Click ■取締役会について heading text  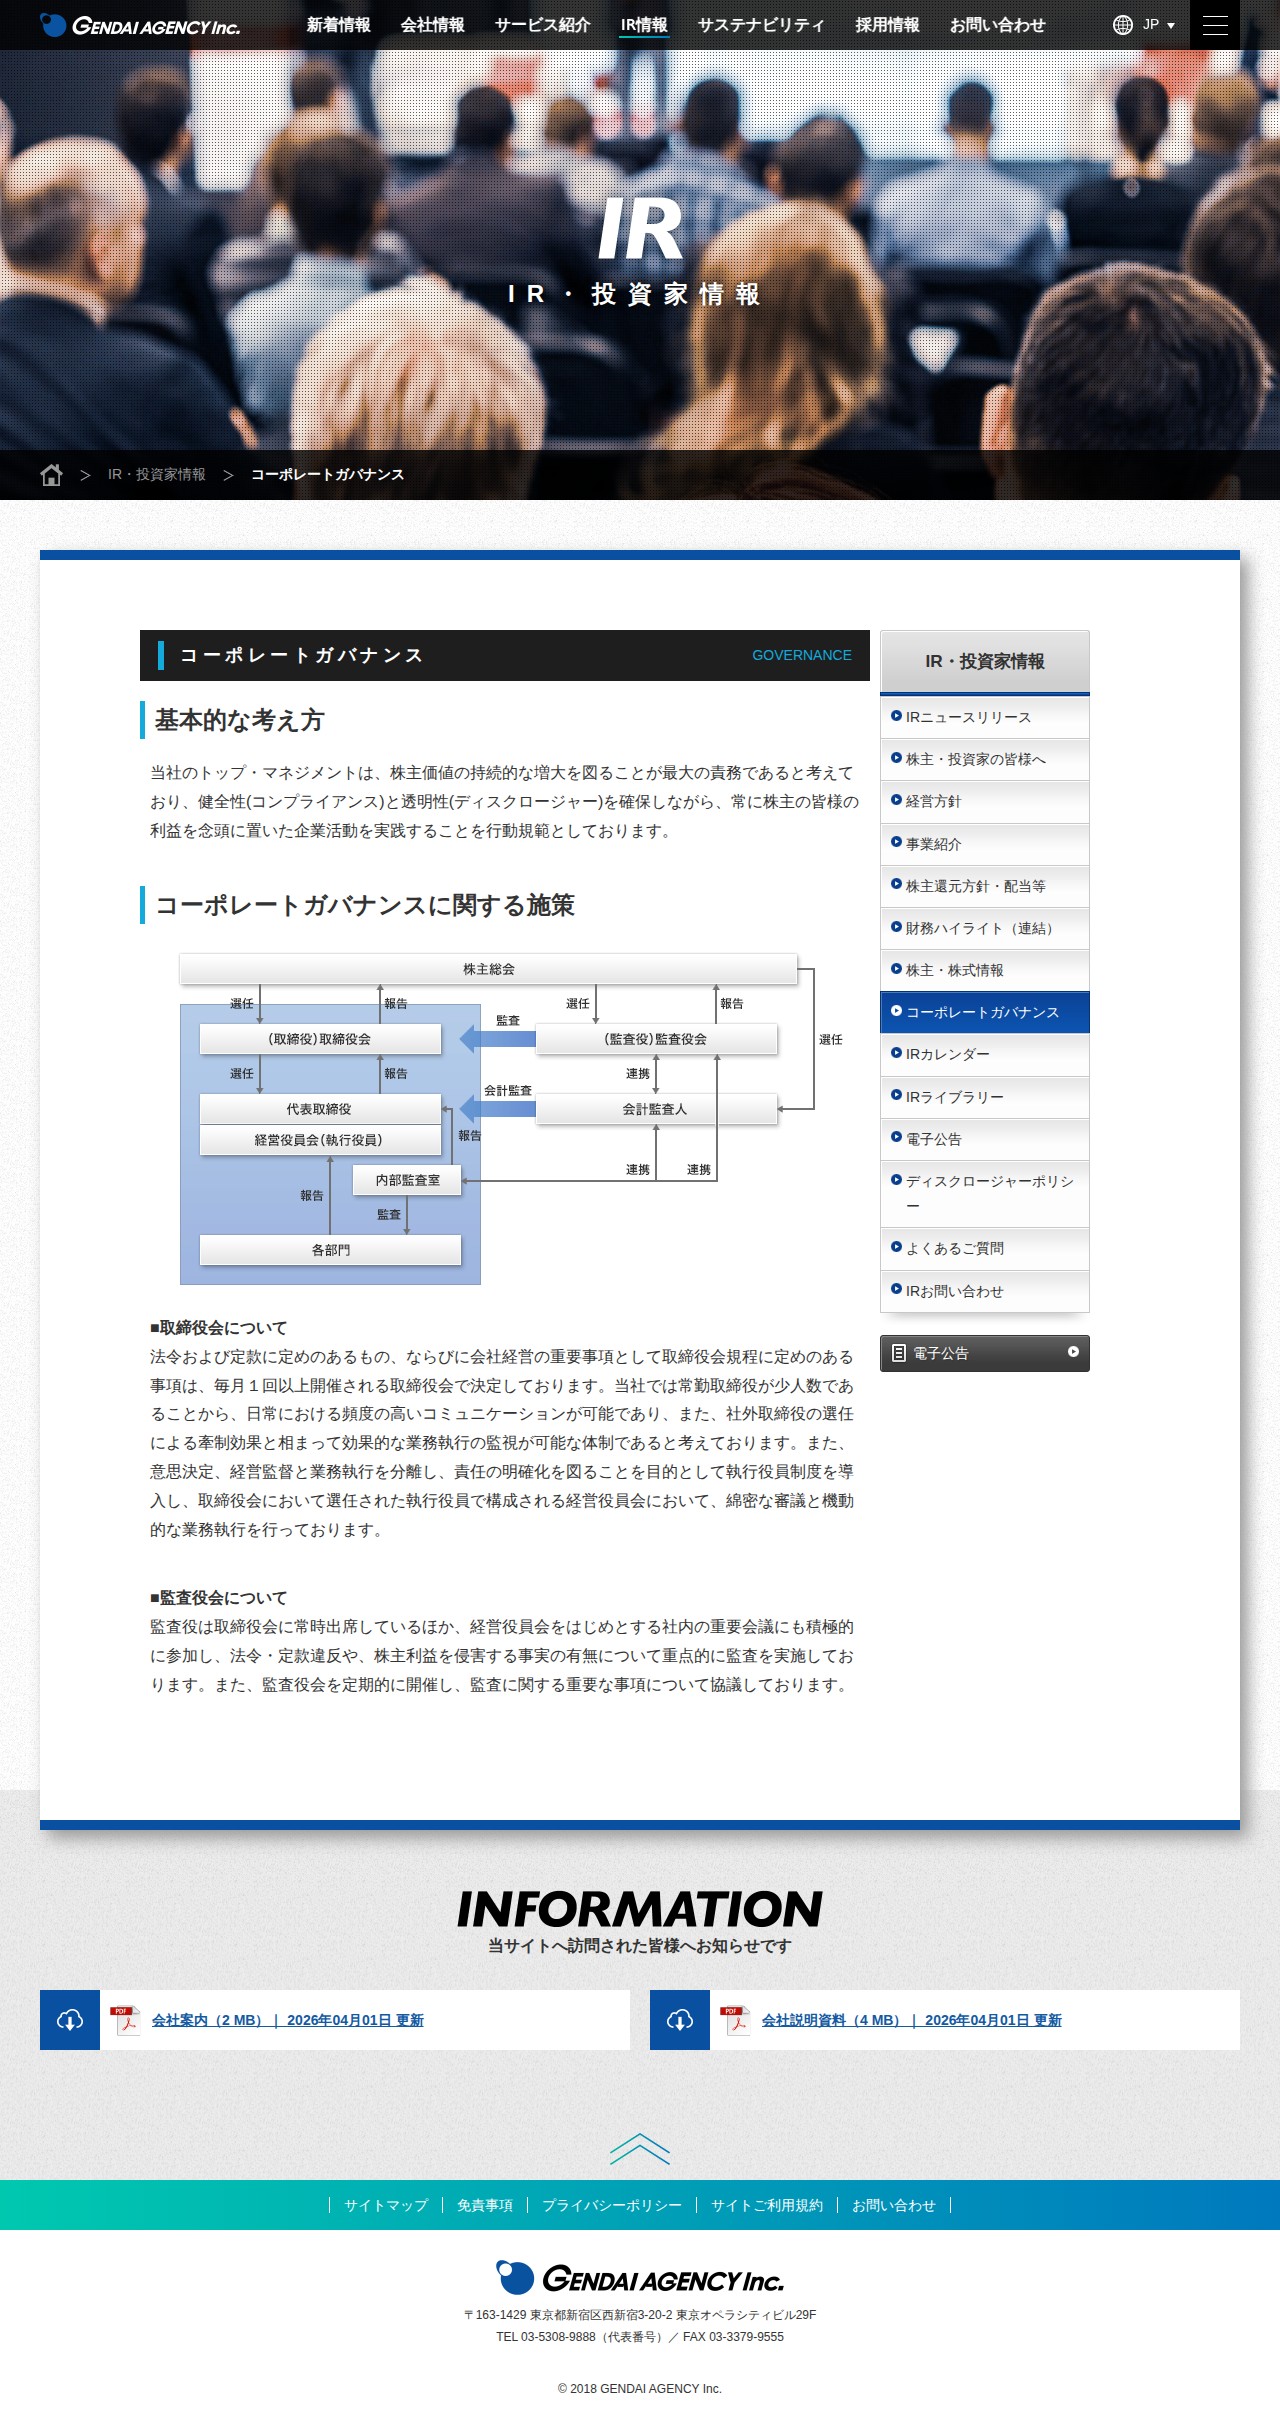pos(219,1328)
